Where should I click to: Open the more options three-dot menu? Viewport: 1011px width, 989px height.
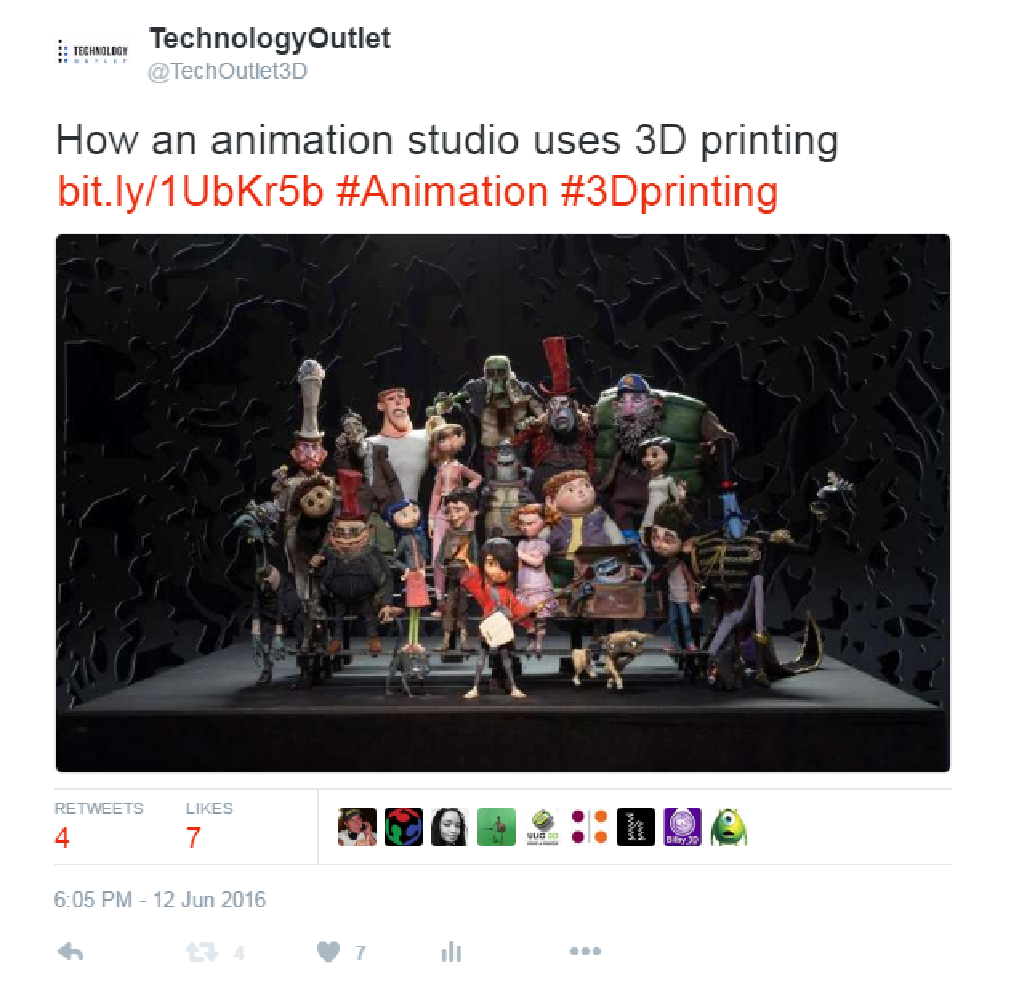coord(585,951)
